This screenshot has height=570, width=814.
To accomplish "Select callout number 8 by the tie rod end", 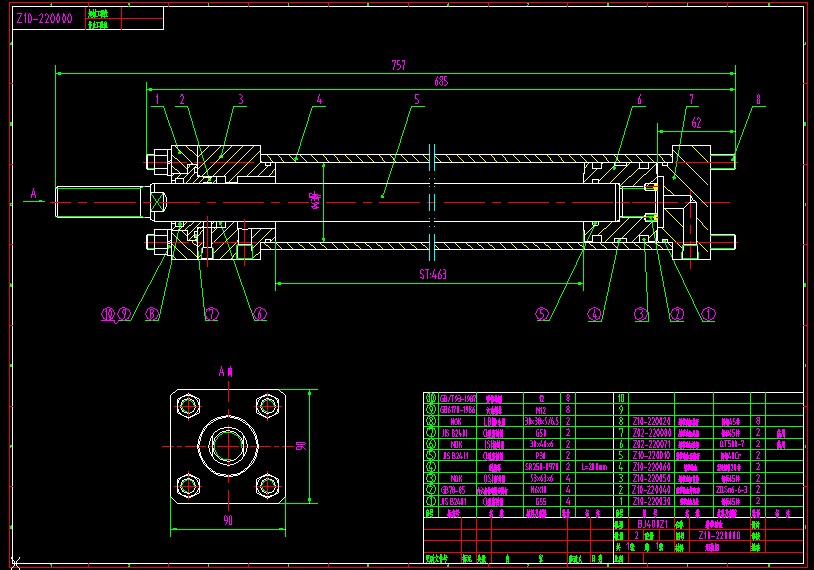I will [758, 99].
